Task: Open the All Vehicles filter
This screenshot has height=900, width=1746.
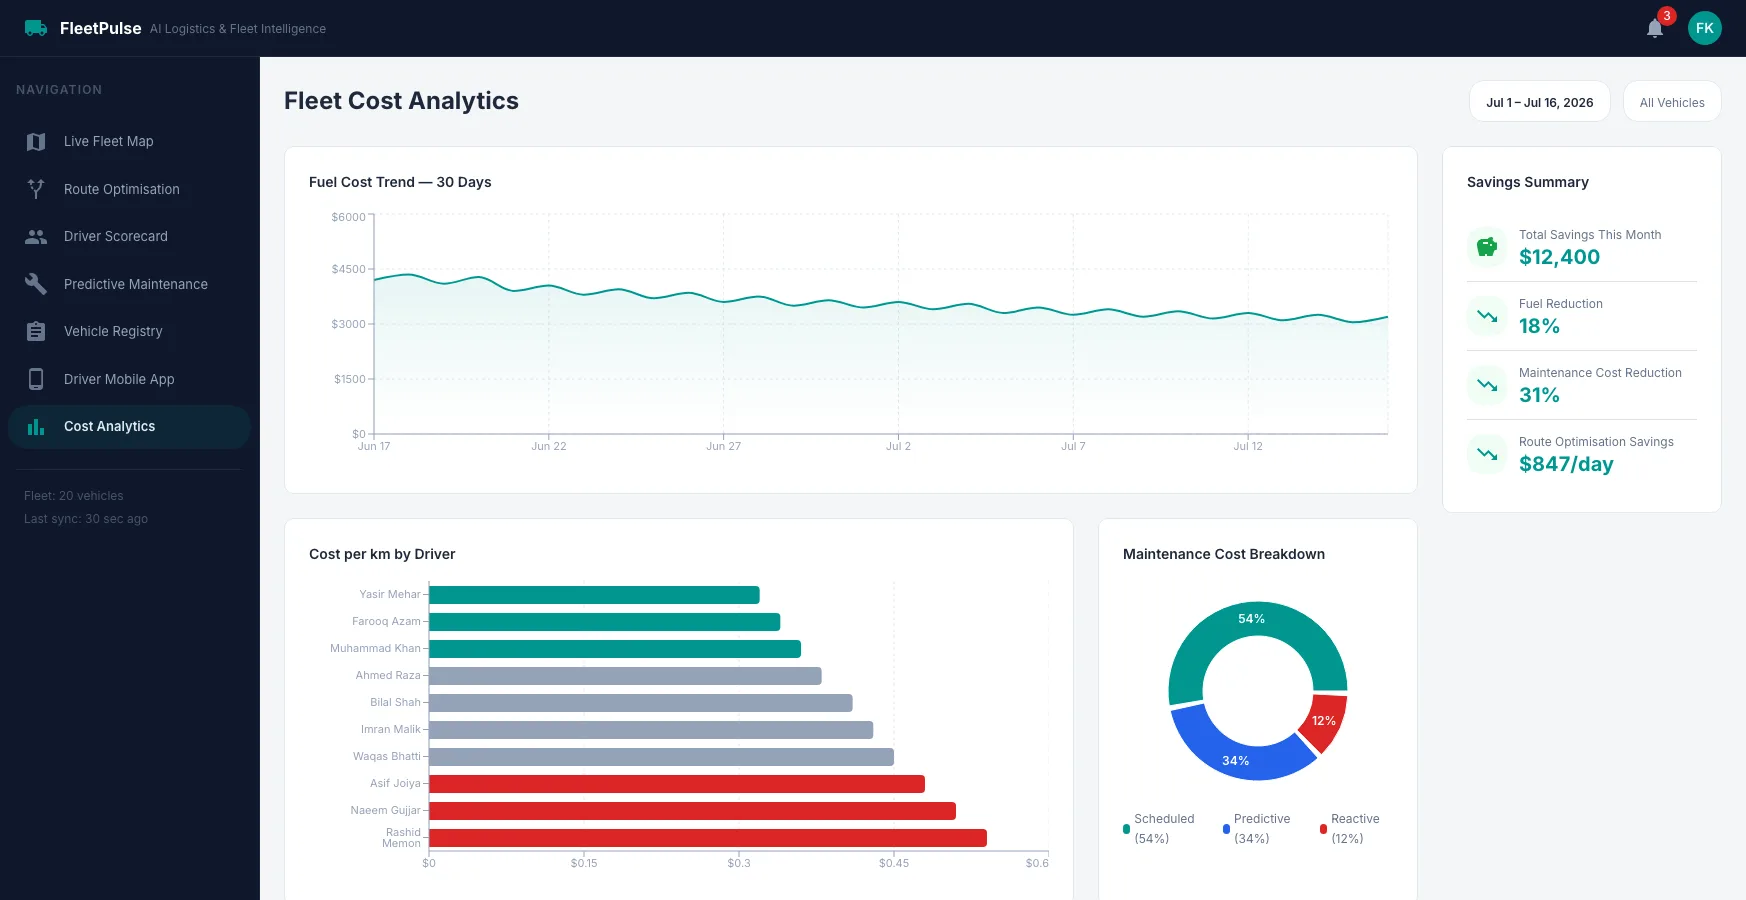Action: click(x=1672, y=101)
